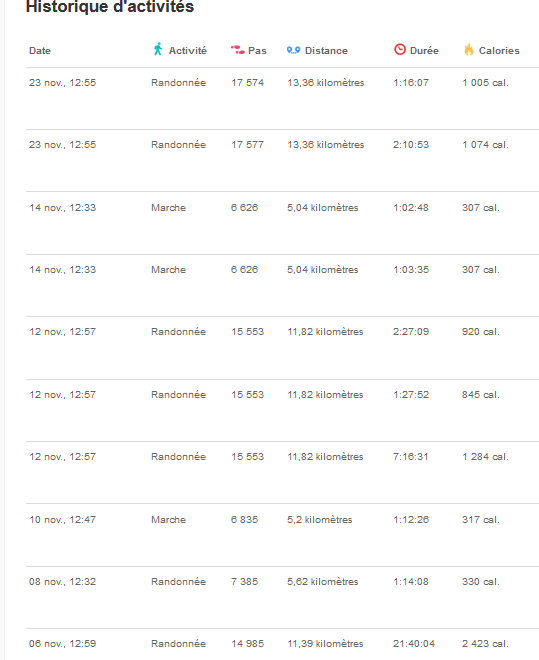Open the 23 nov. hike lasting 1:16:07

coord(282,98)
